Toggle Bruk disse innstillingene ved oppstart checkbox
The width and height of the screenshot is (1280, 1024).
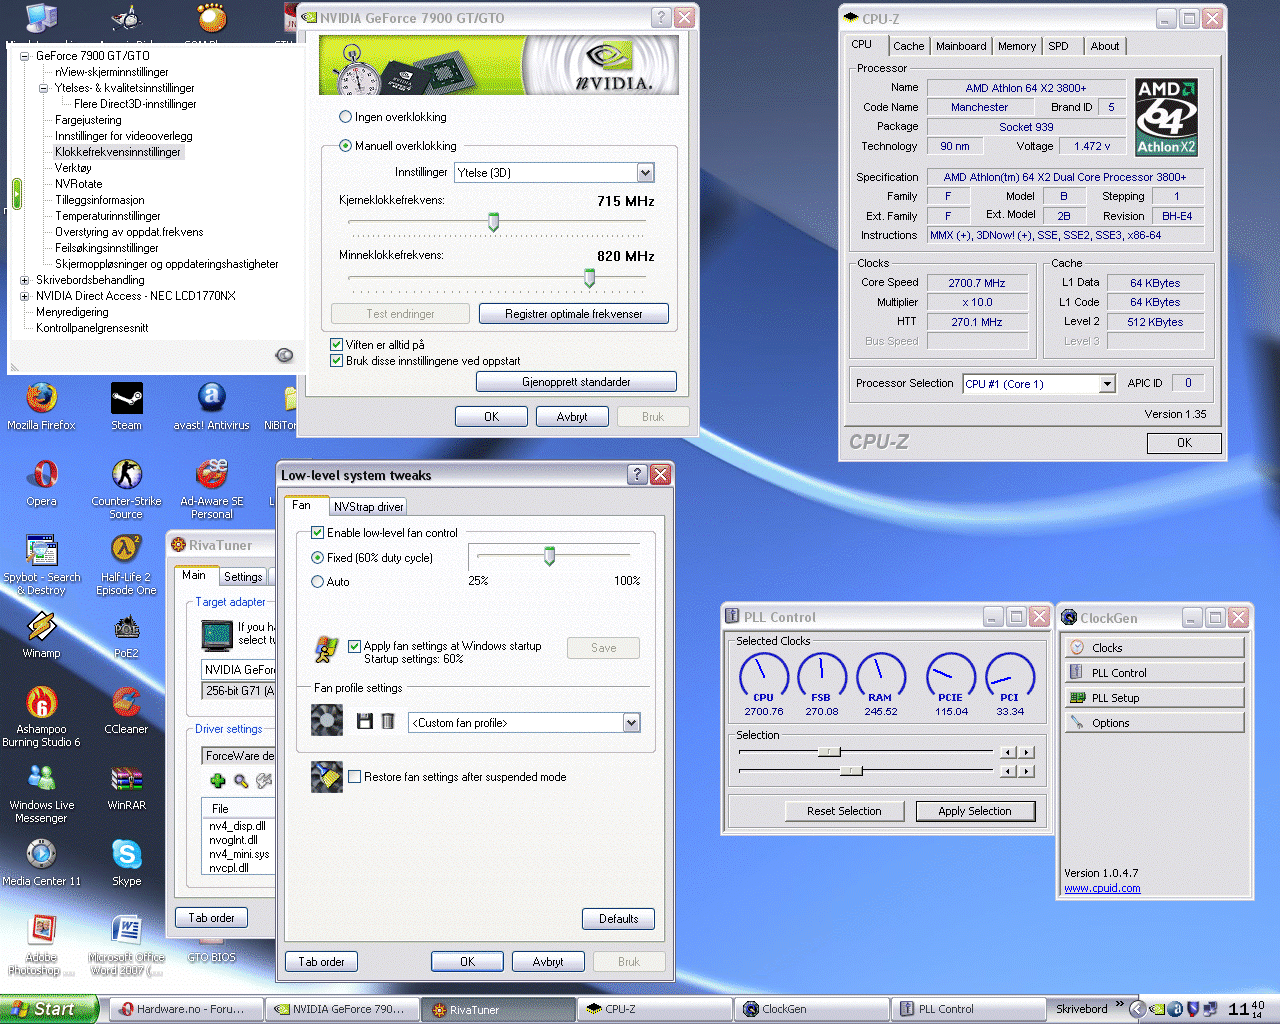pyautogui.click(x=336, y=361)
